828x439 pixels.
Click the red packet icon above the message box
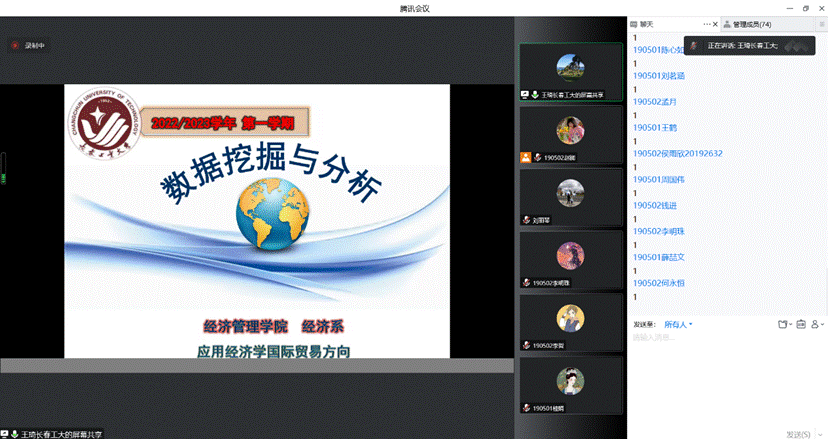tap(801, 324)
